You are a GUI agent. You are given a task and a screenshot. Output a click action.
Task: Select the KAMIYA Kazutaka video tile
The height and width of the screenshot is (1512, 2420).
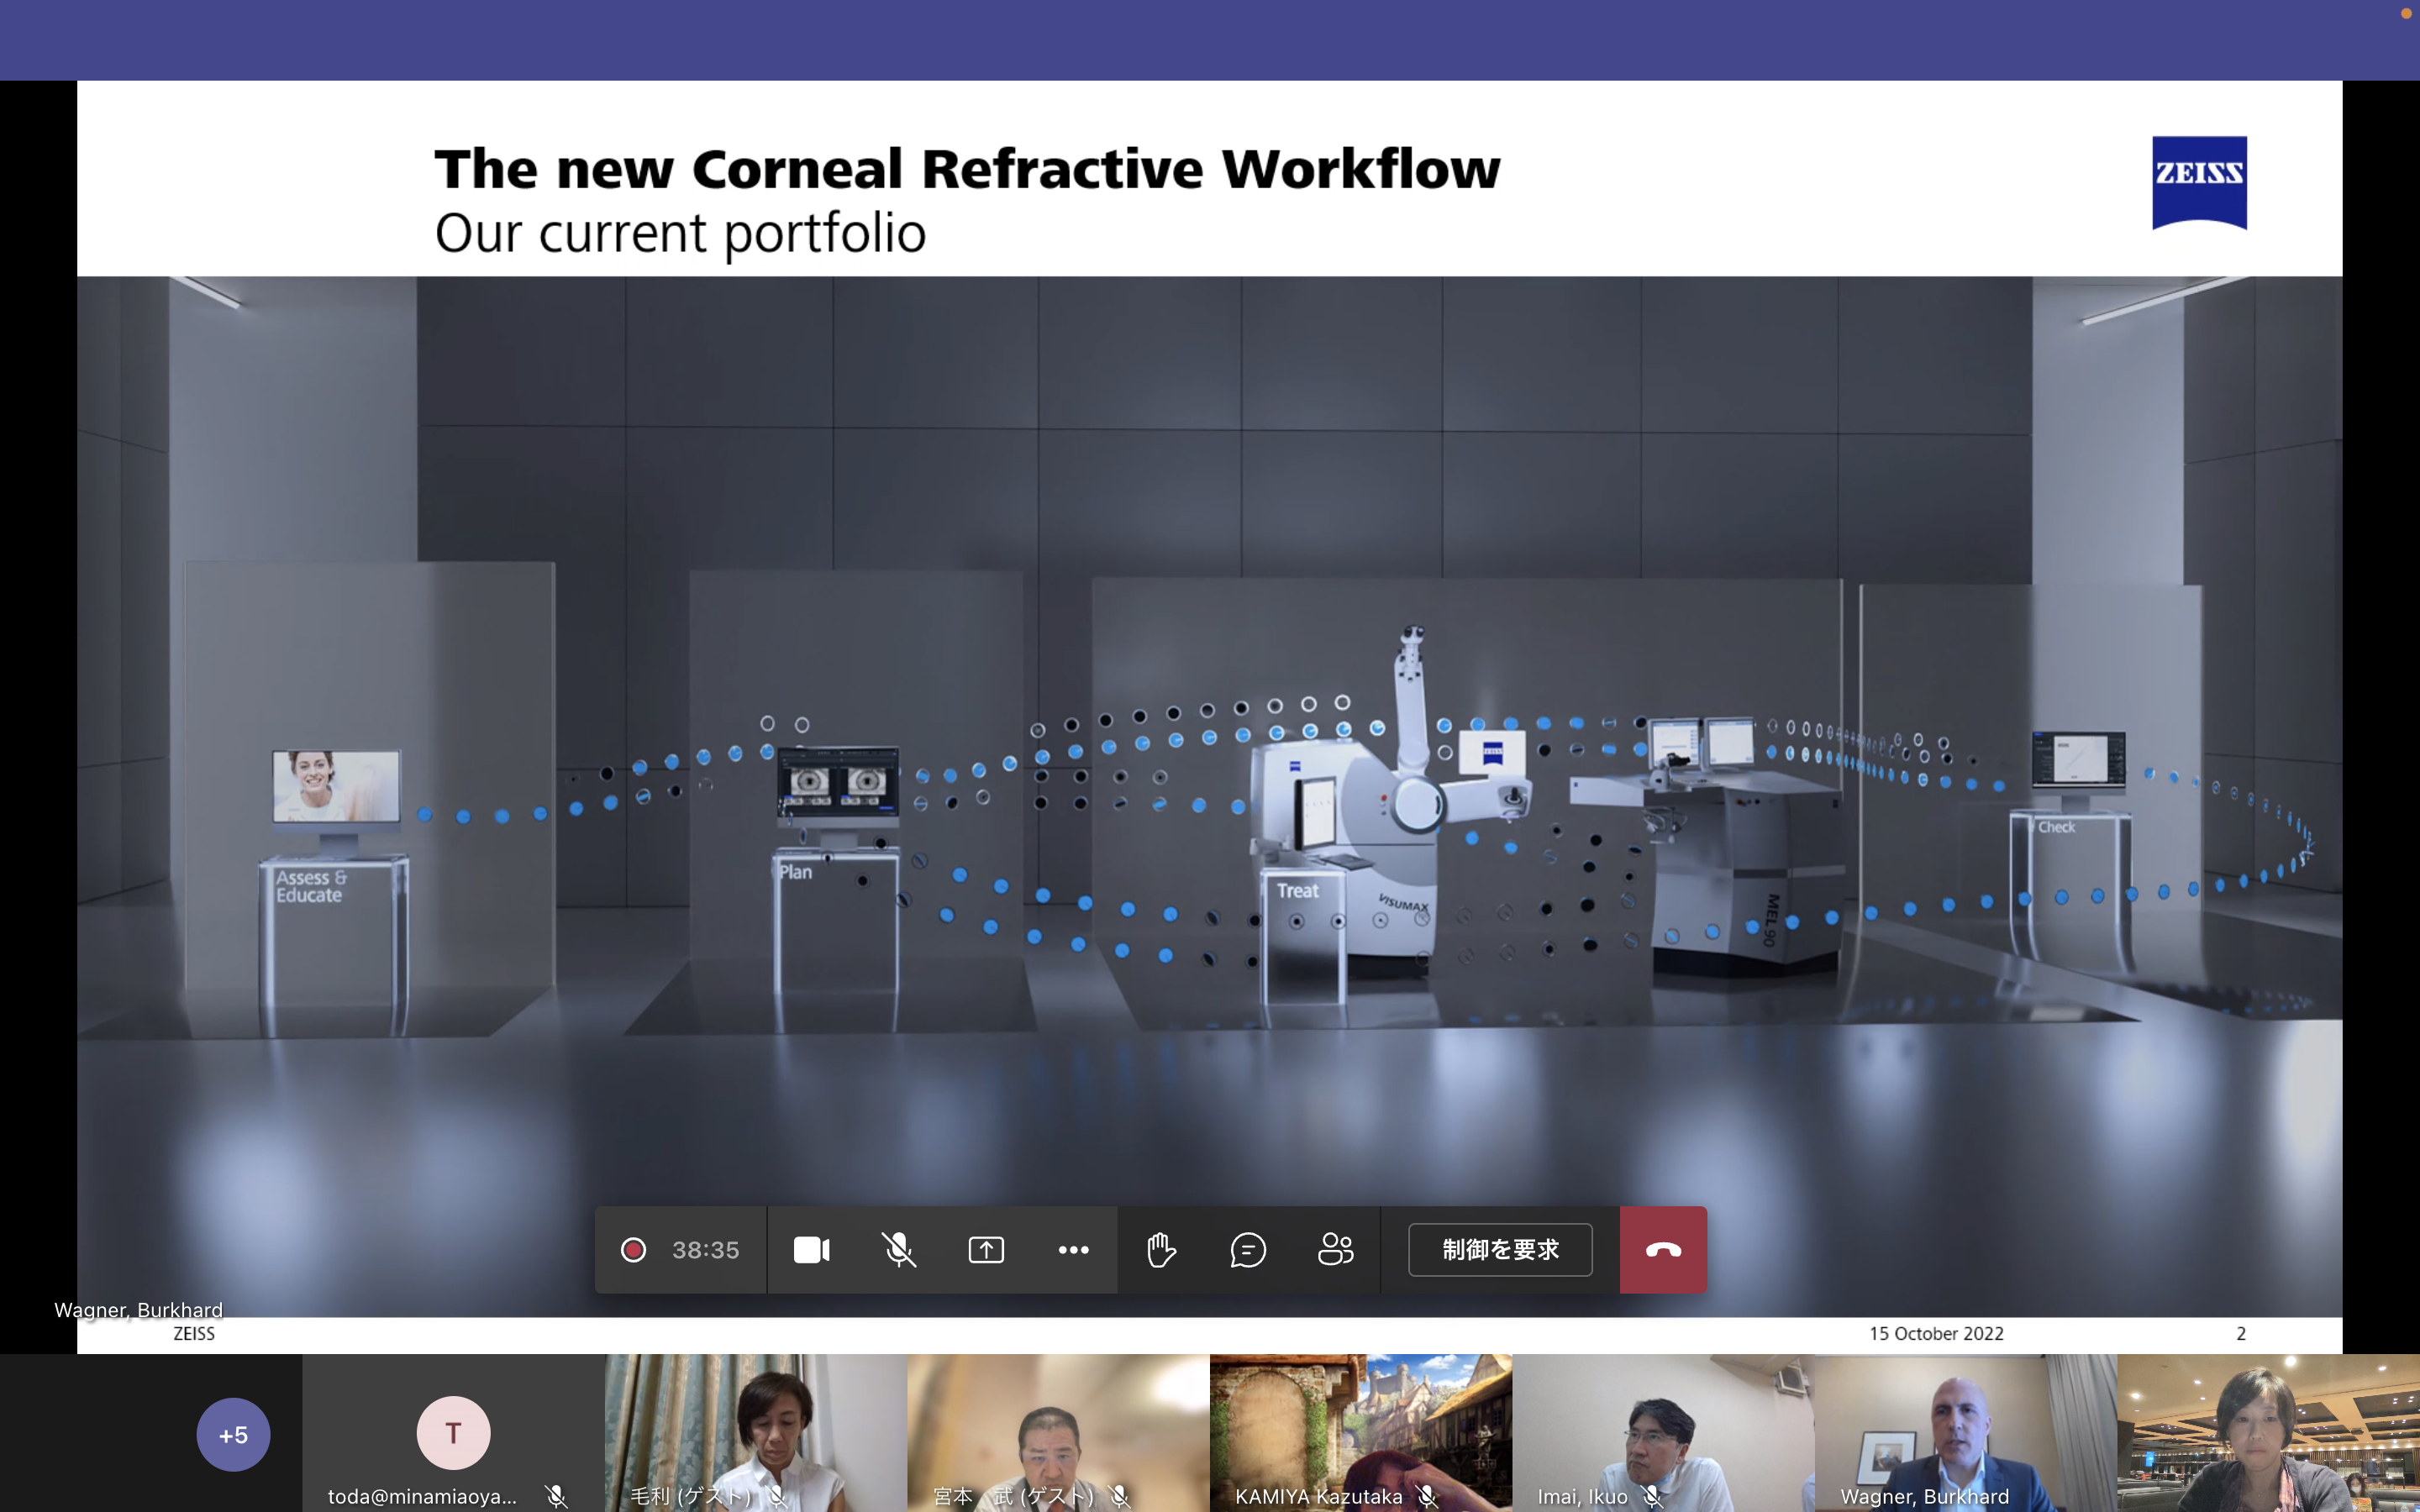coord(1361,1433)
